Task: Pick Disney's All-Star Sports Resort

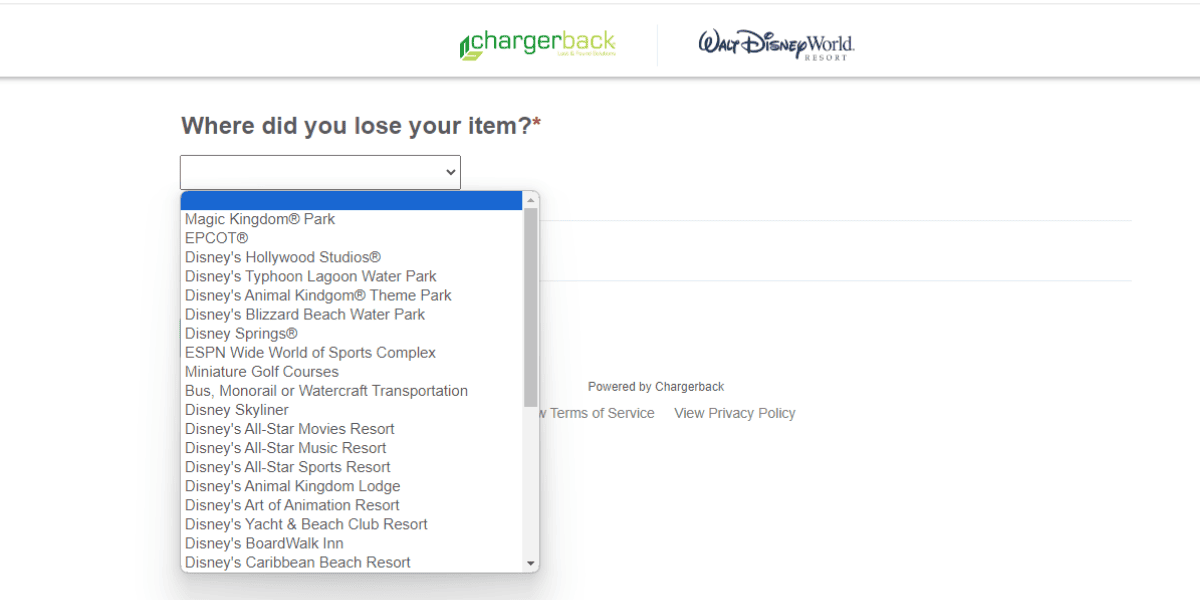Action: pyautogui.click(x=352, y=467)
